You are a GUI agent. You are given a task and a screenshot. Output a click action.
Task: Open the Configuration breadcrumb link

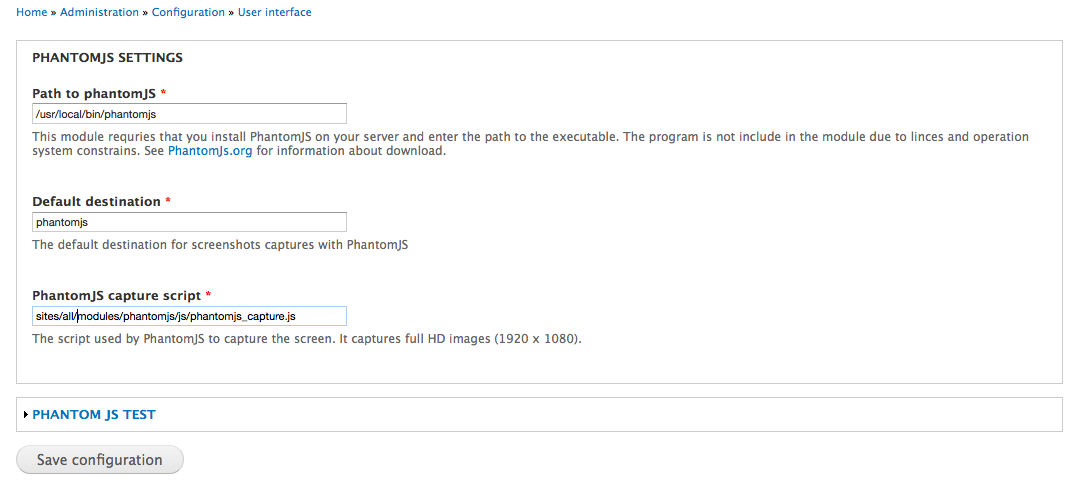(x=188, y=12)
